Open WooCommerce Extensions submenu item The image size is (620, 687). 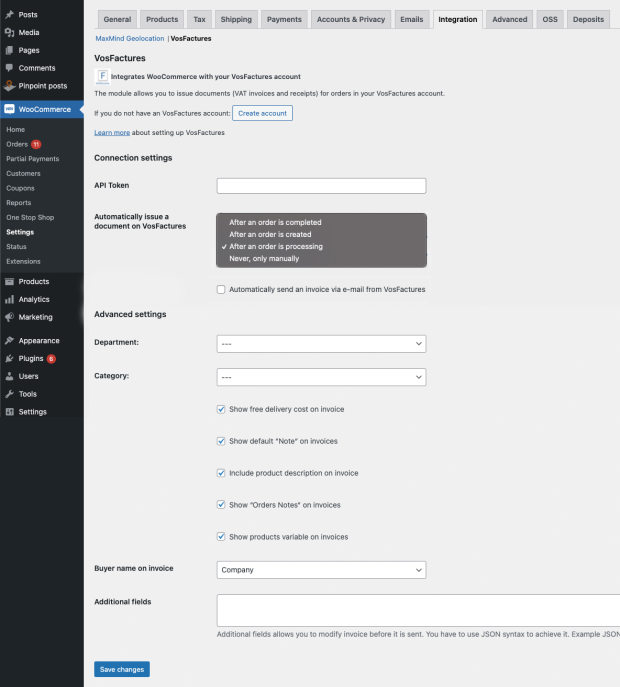tap(23, 262)
